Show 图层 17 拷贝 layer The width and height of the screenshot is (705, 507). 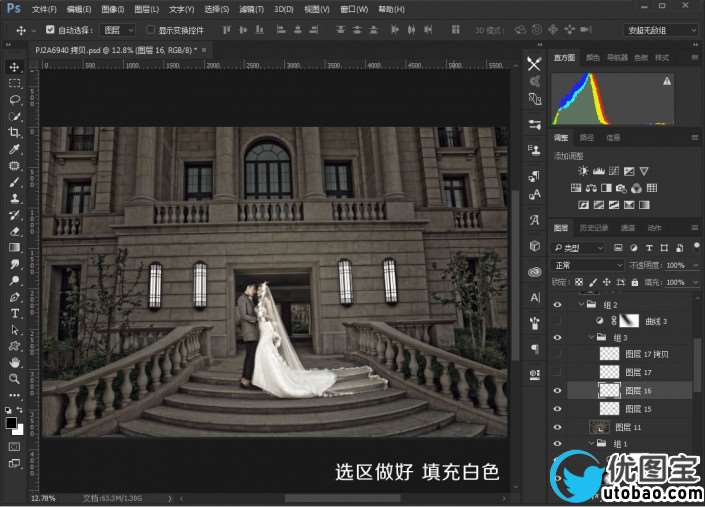(x=558, y=354)
